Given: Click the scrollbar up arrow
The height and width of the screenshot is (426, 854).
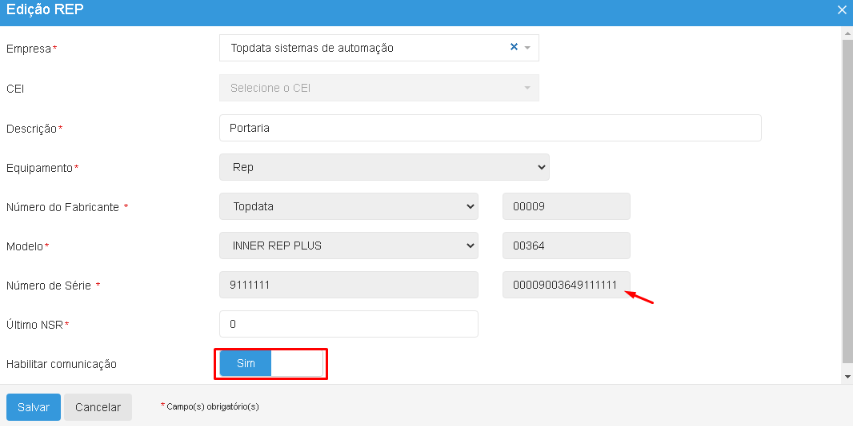Looking at the screenshot, I should [847, 31].
